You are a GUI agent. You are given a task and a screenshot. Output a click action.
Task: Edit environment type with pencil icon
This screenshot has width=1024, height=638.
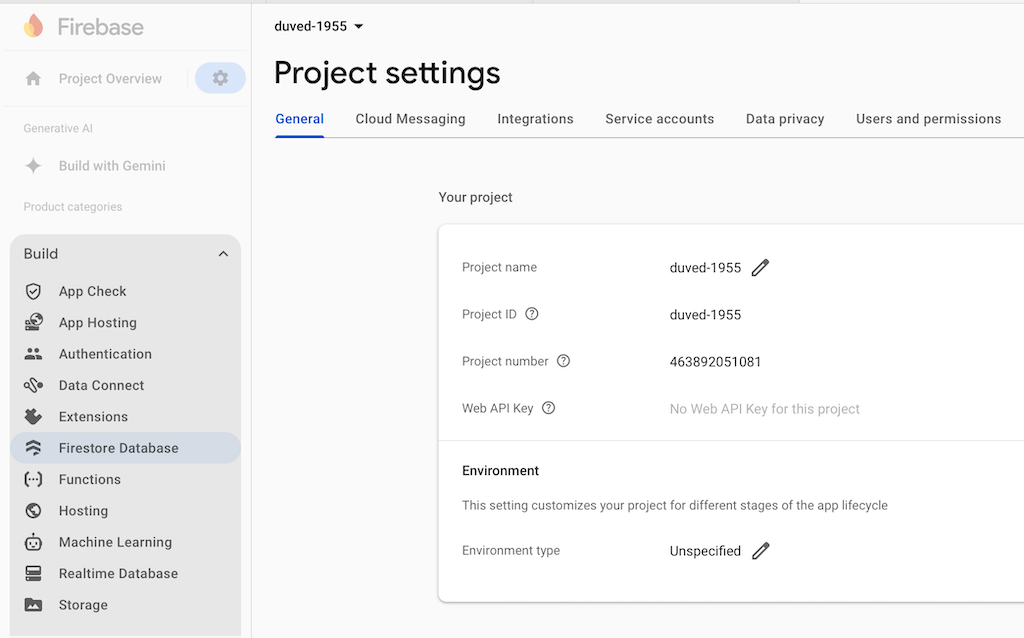tap(760, 551)
